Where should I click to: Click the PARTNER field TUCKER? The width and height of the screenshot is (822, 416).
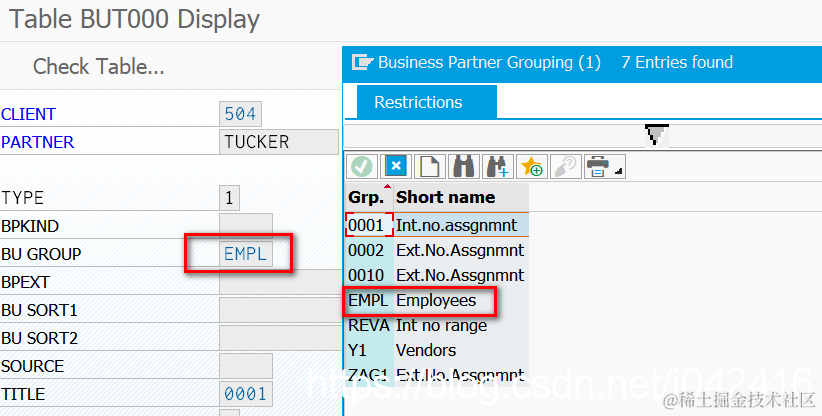point(279,142)
